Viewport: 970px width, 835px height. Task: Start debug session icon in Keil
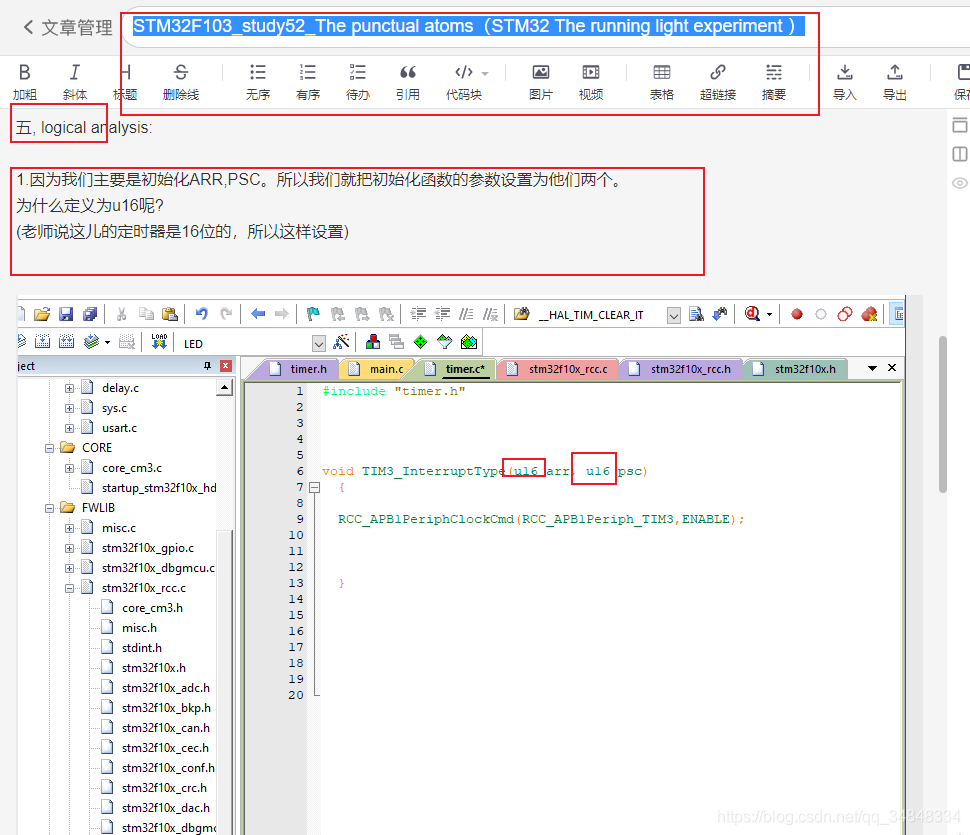pyautogui.click(x=752, y=314)
